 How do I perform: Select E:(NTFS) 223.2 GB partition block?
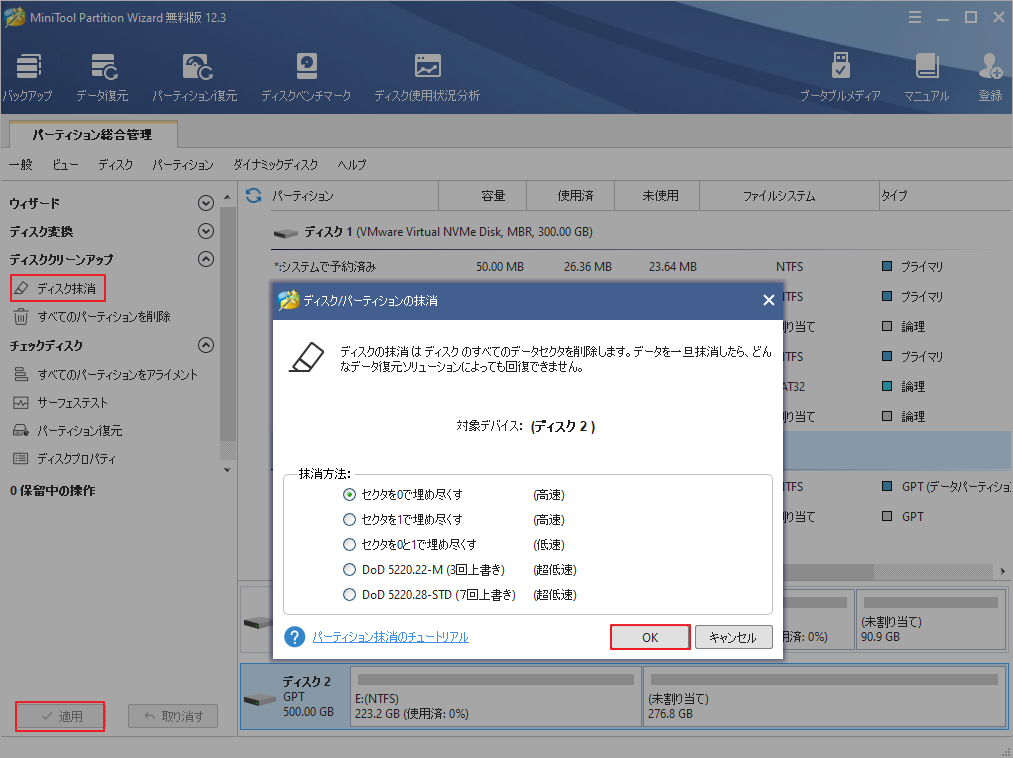tap(496, 697)
